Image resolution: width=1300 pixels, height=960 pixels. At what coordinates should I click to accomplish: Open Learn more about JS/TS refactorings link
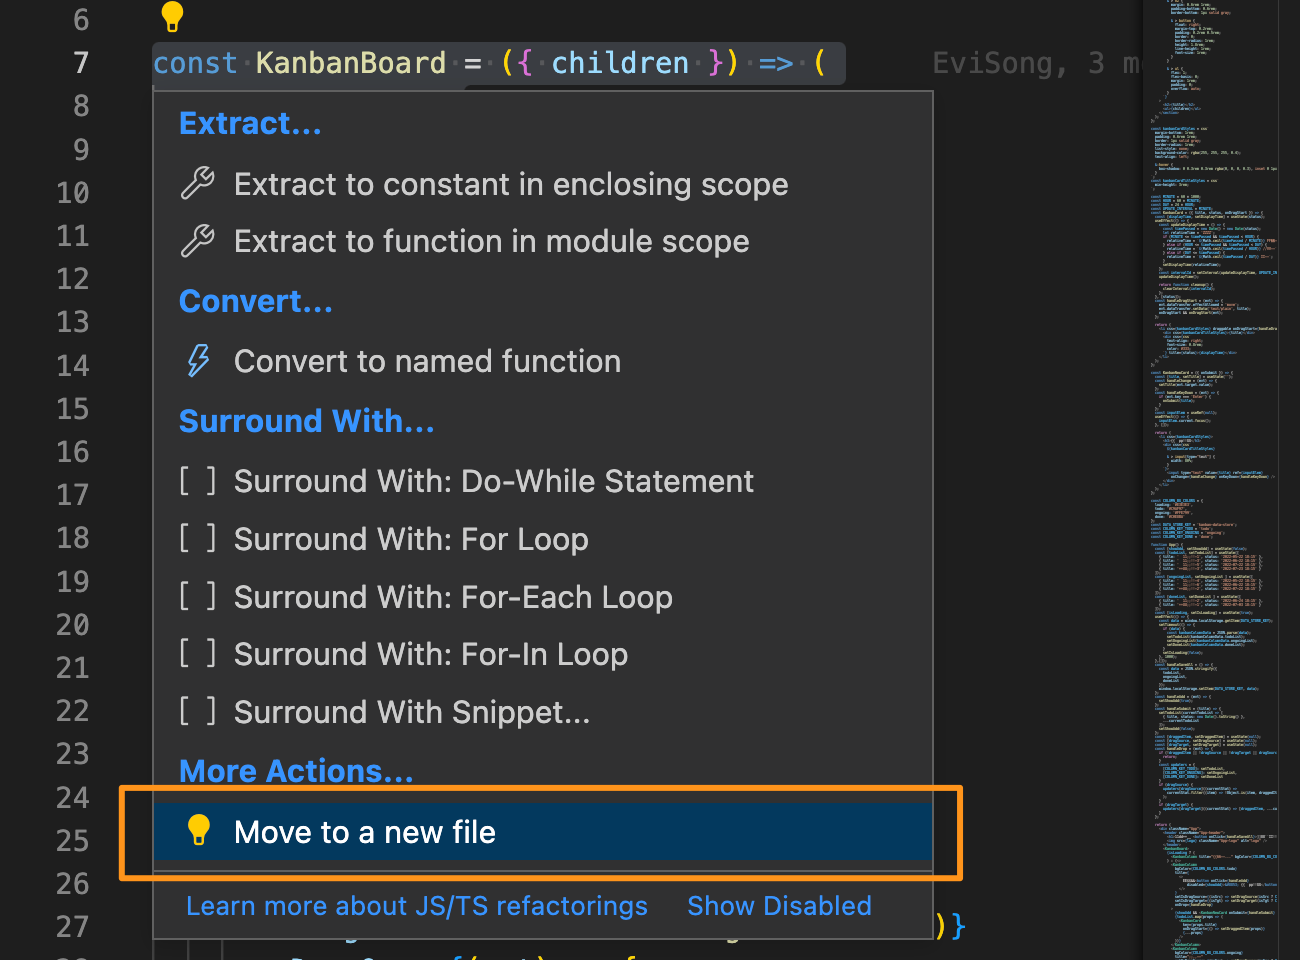[x=416, y=906]
